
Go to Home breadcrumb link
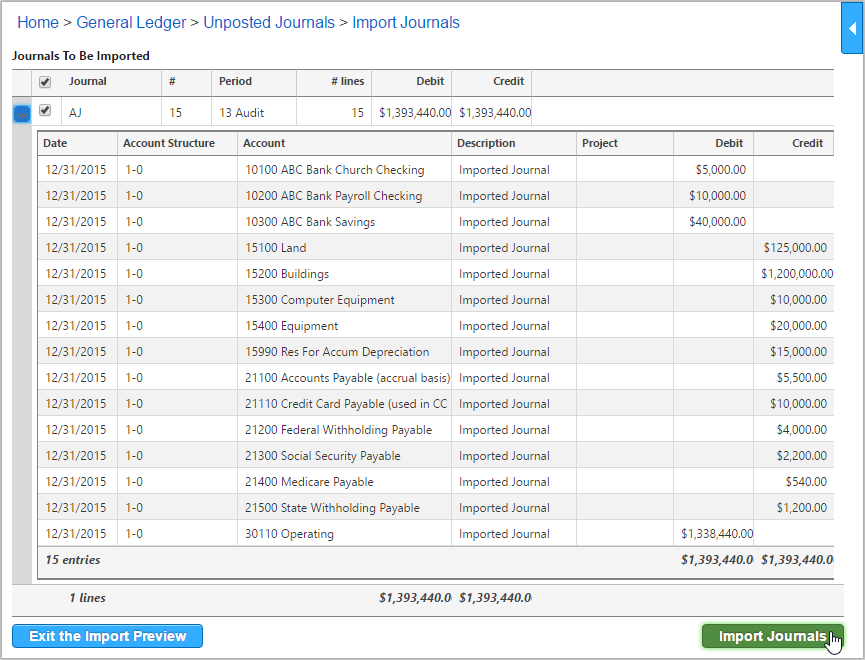38,23
